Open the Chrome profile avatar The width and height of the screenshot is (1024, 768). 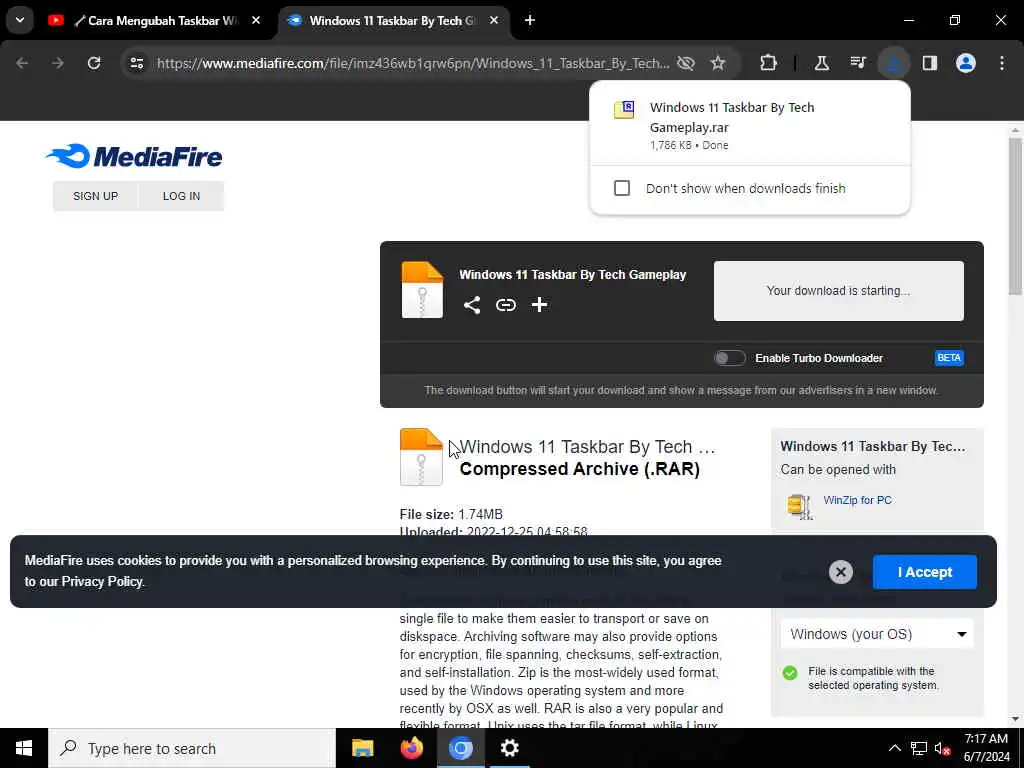966,63
